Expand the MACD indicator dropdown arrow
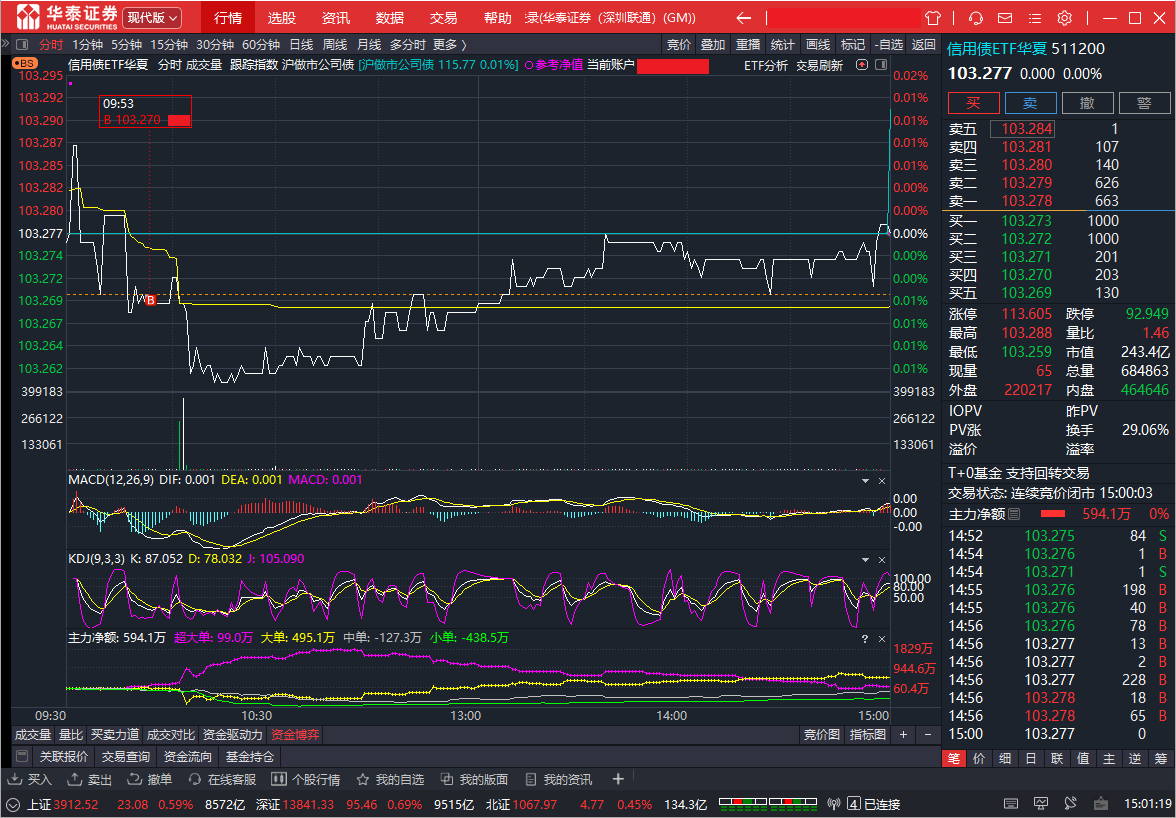This screenshot has width=1176, height=818. point(866,481)
